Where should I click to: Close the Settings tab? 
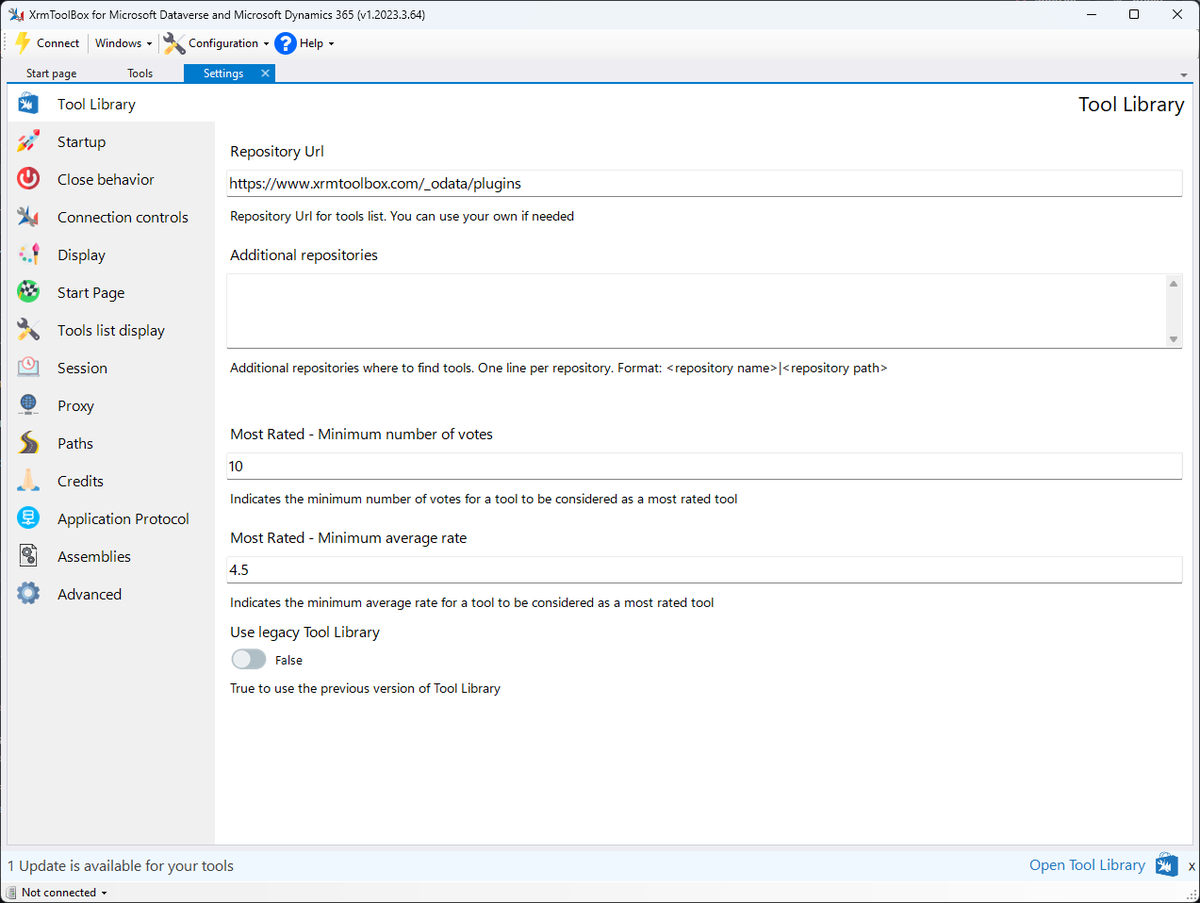(x=265, y=73)
